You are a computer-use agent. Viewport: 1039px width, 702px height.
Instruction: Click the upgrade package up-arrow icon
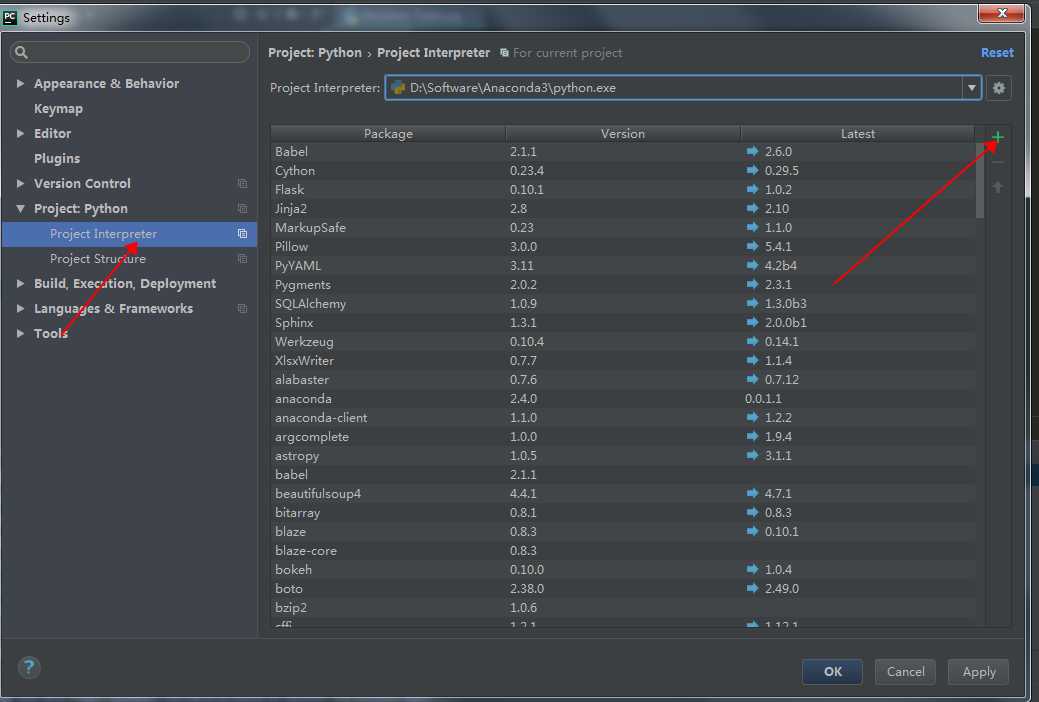tap(997, 188)
